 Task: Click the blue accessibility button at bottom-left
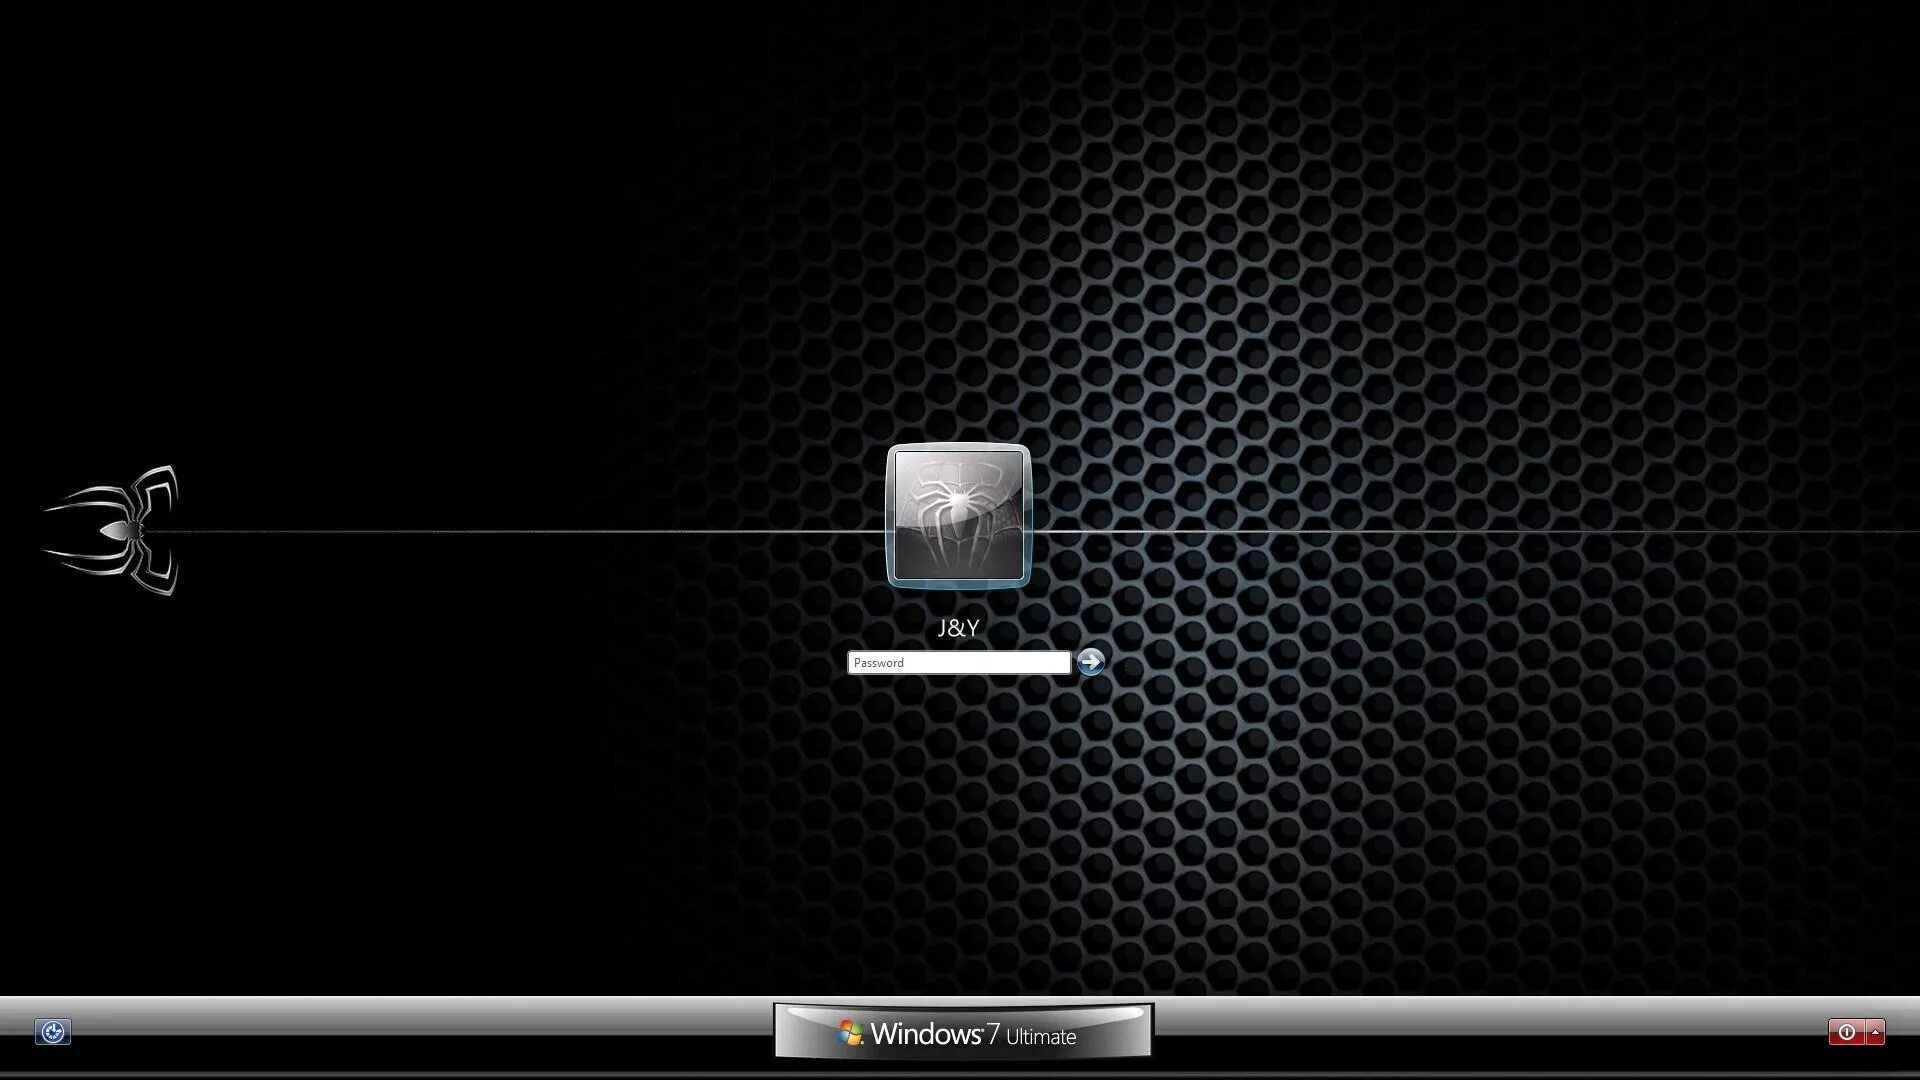pyautogui.click(x=53, y=1032)
